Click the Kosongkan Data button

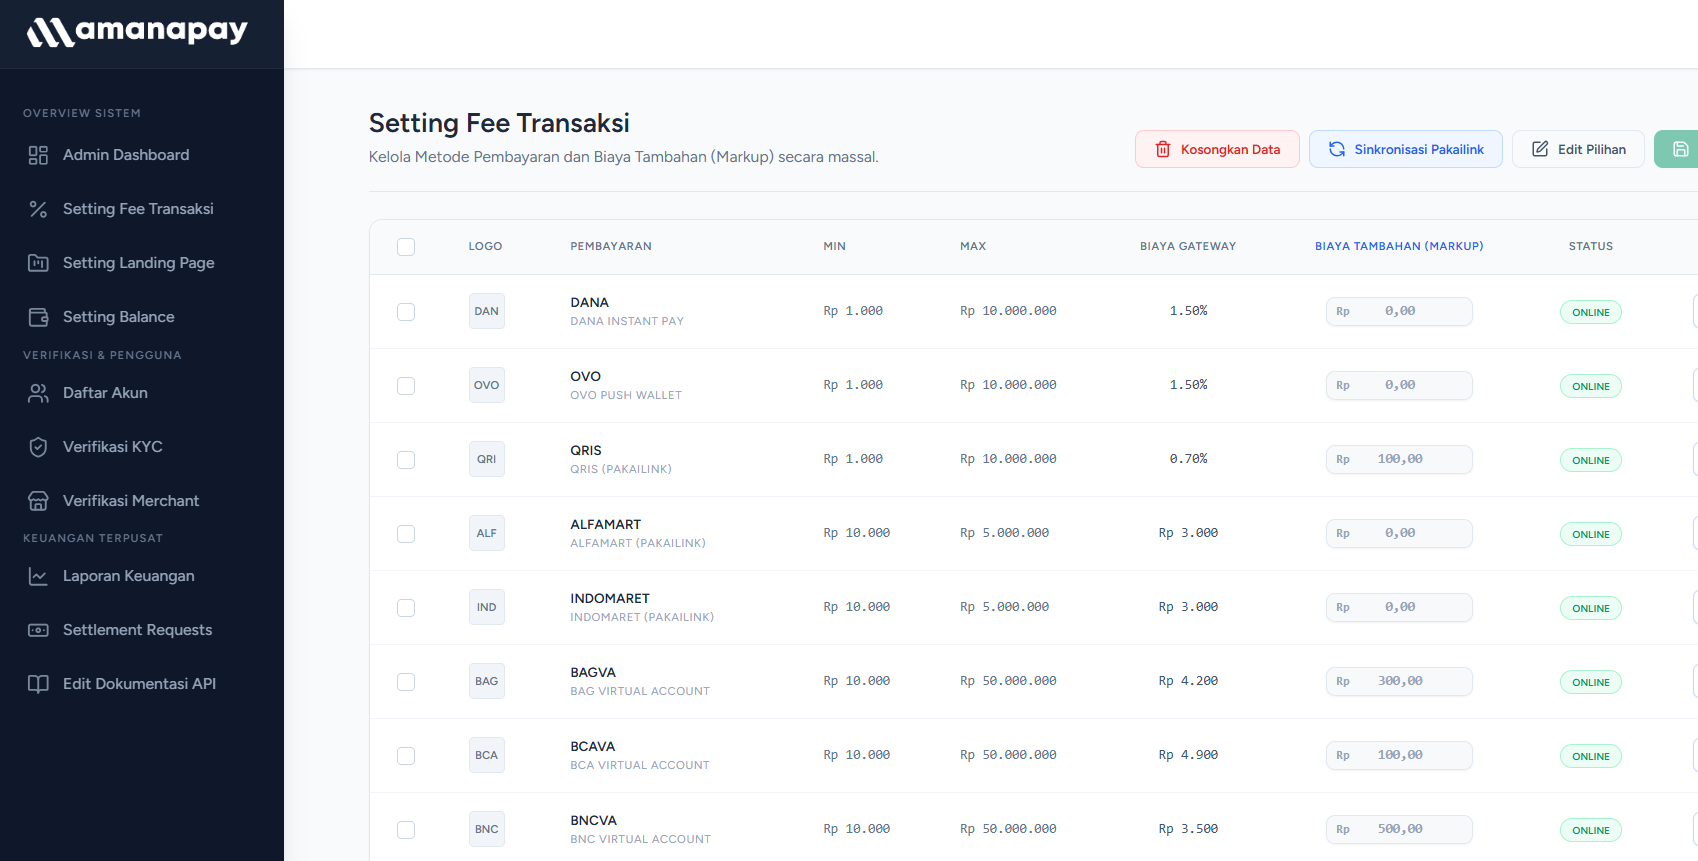click(1217, 149)
